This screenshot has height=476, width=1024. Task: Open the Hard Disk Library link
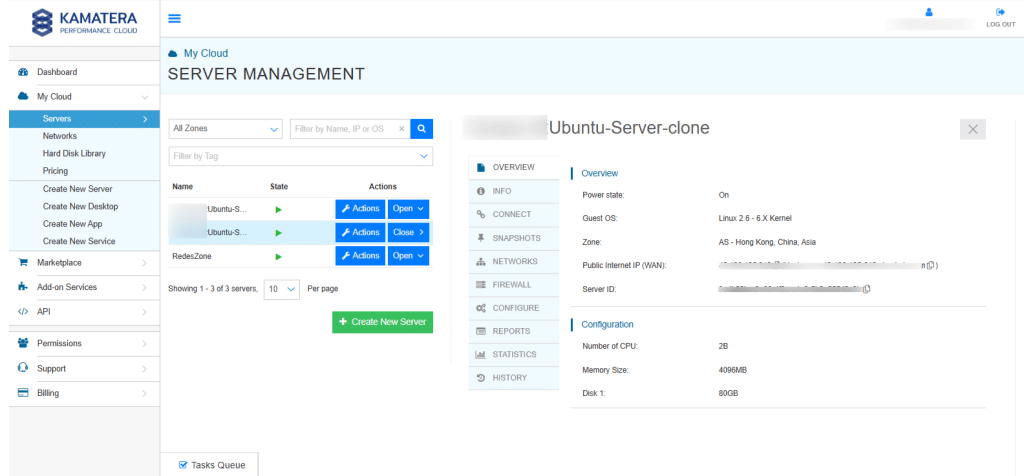[x=74, y=153]
